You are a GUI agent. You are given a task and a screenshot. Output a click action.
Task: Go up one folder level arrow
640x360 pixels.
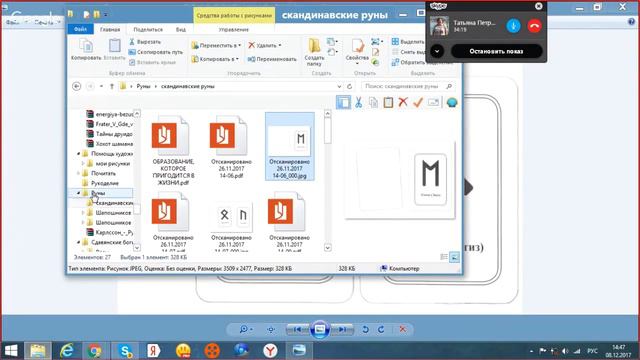click(x=112, y=87)
